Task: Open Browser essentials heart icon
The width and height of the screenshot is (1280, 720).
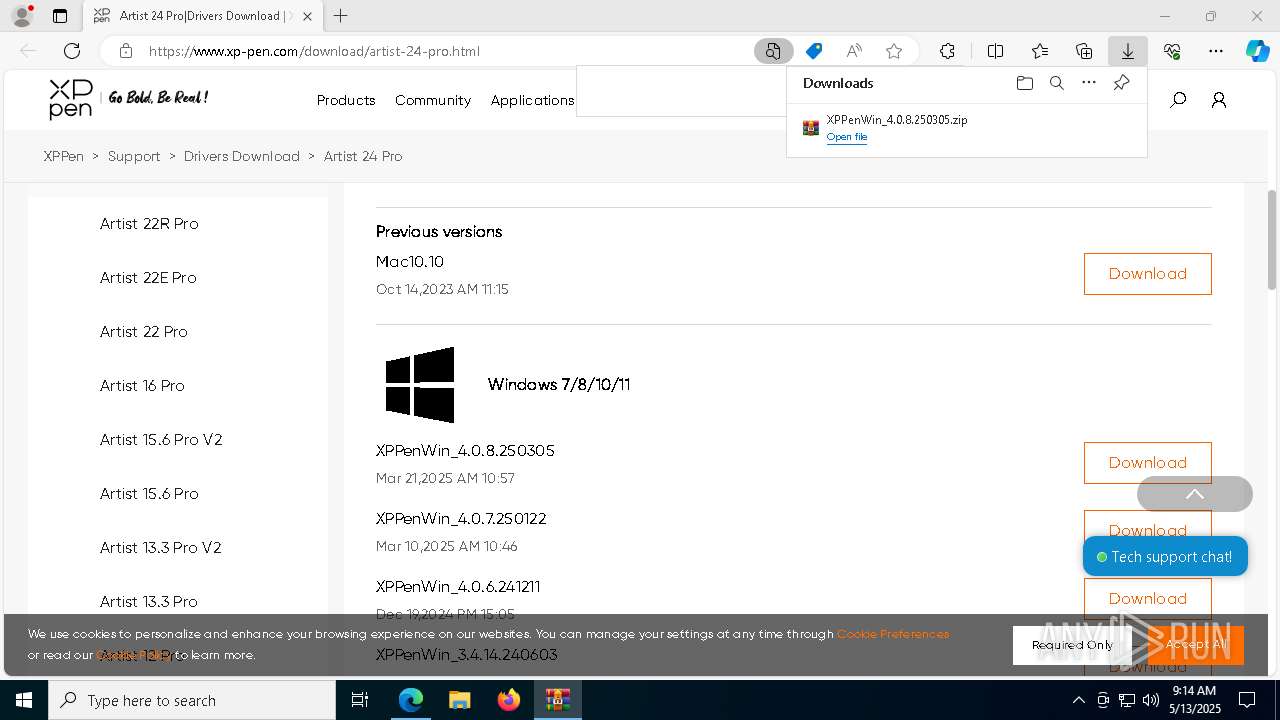Action: click(x=1172, y=51)
